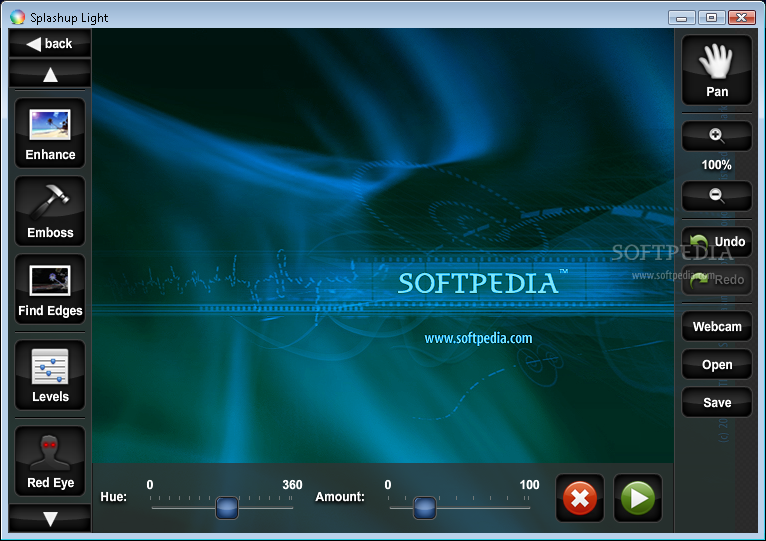Click the Redo button
766x541 pixels.
pyautogui.click(x=717, y=280)
